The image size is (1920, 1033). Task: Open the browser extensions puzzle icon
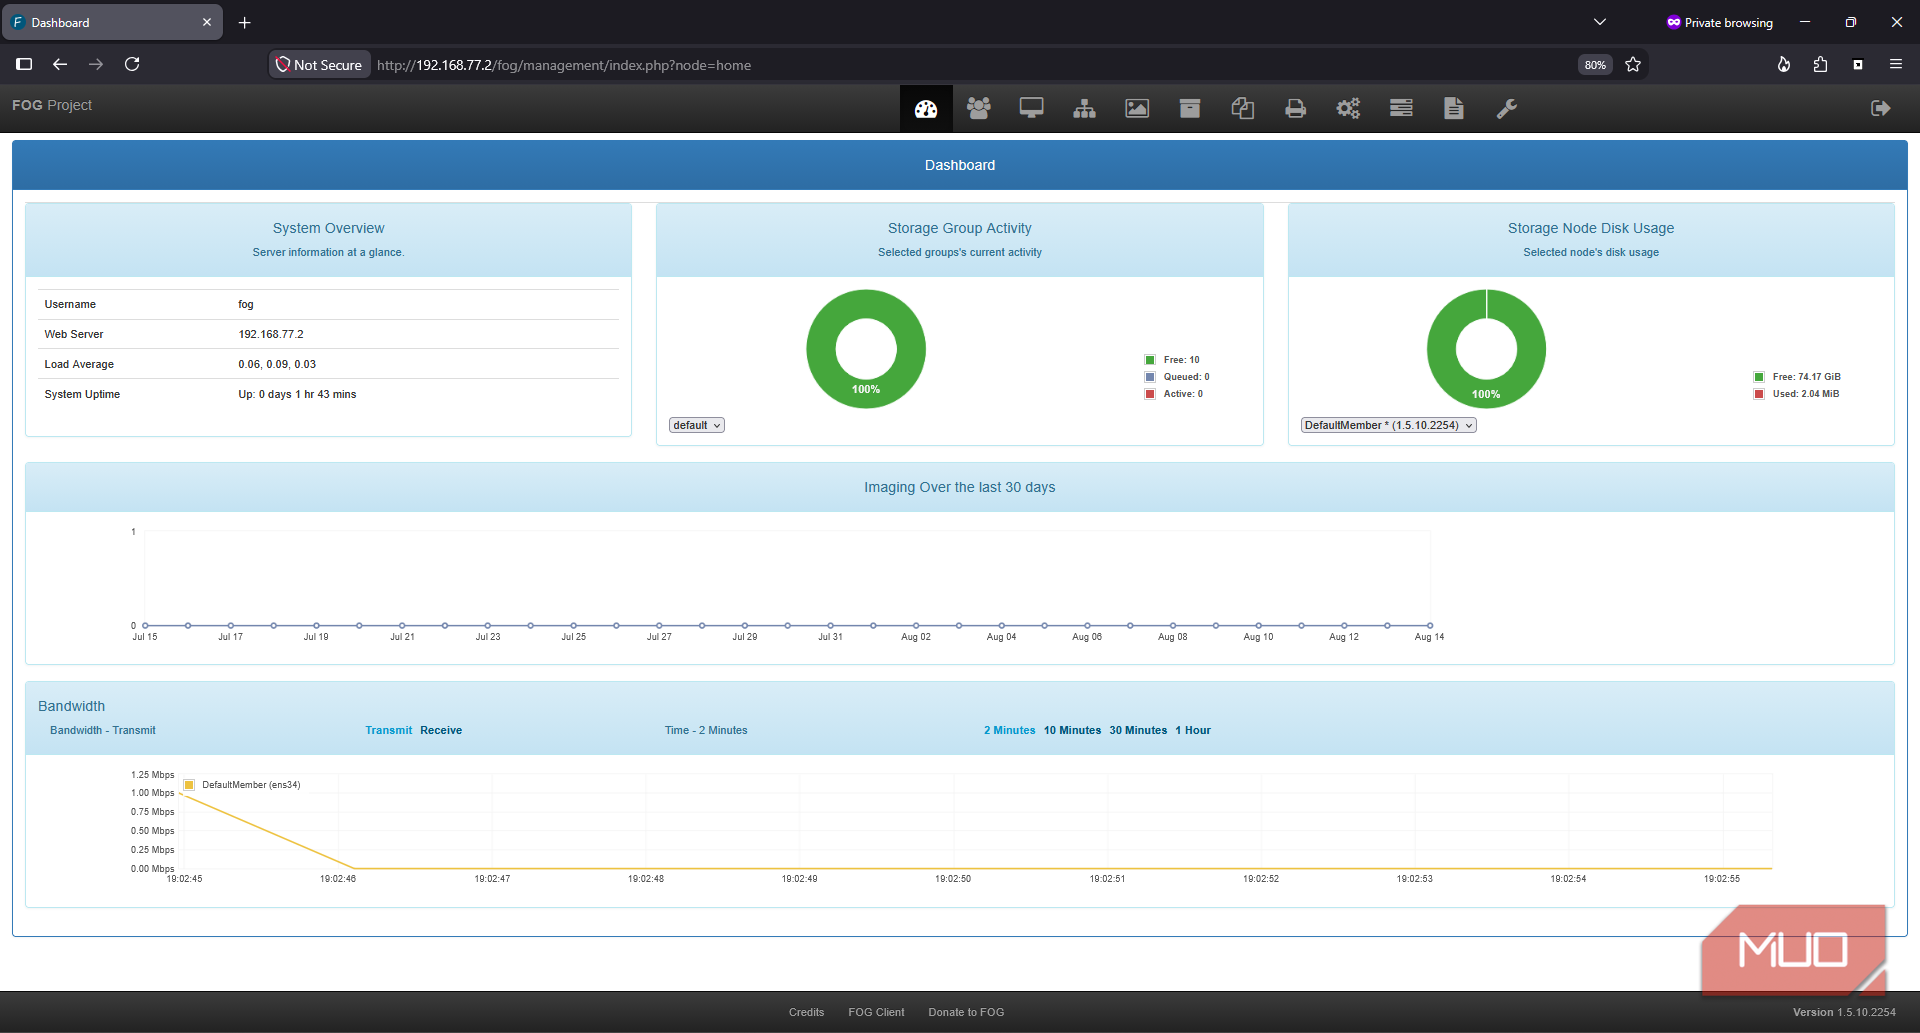coord(1820,64)
